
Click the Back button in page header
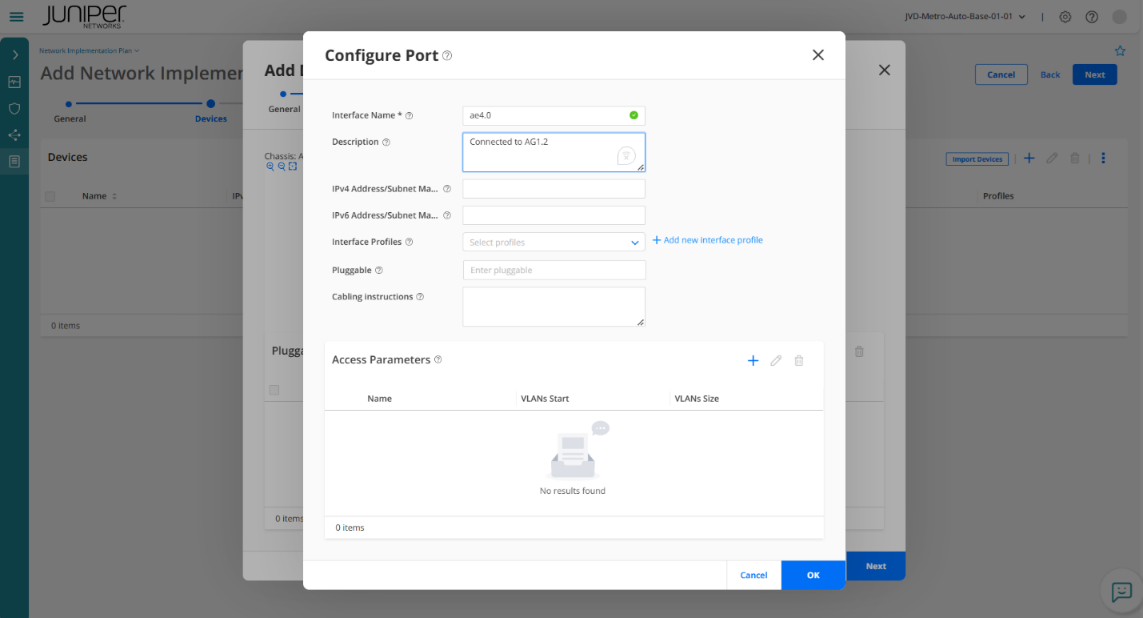(1050, 75)
